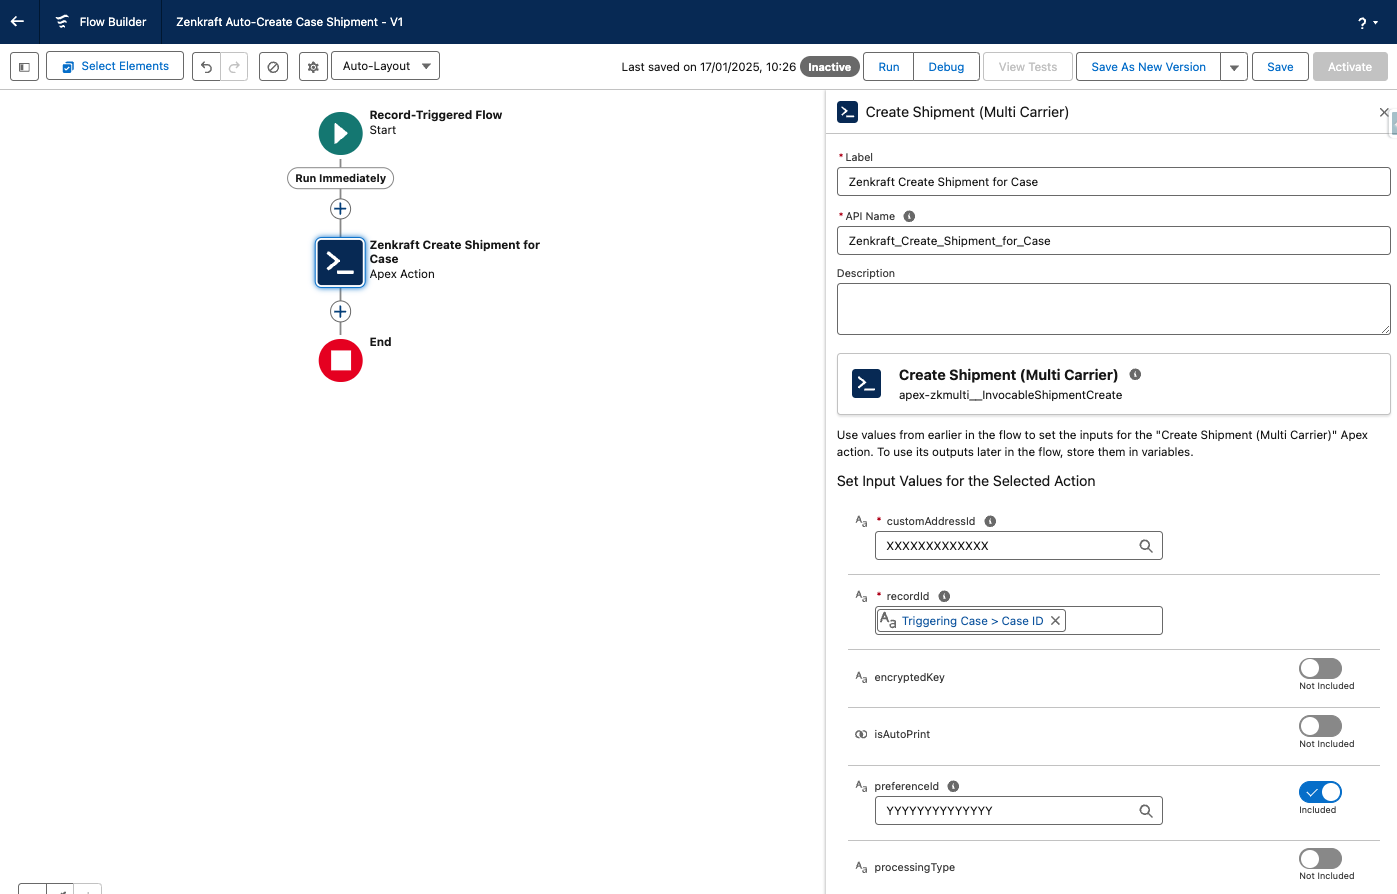The image size is (1397, 894).
Task: Click 'Set Input Values for the Selected Action' heading
Action: click(x=966, y=481)
